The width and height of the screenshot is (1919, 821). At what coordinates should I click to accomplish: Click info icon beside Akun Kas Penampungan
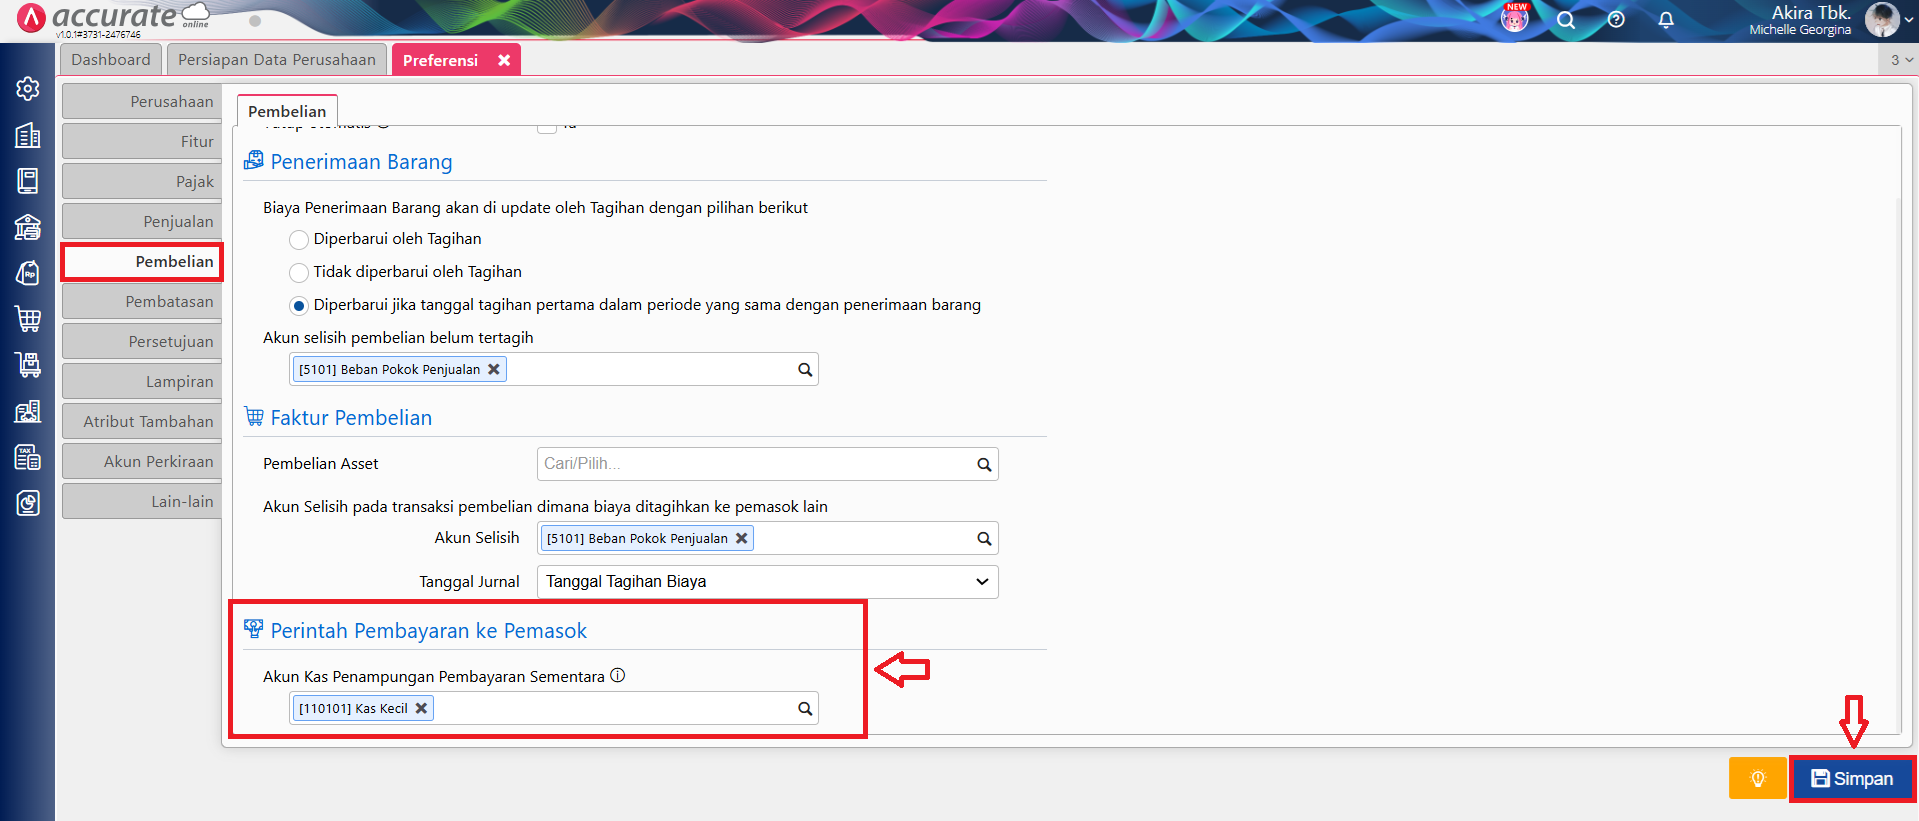point(618,676)
